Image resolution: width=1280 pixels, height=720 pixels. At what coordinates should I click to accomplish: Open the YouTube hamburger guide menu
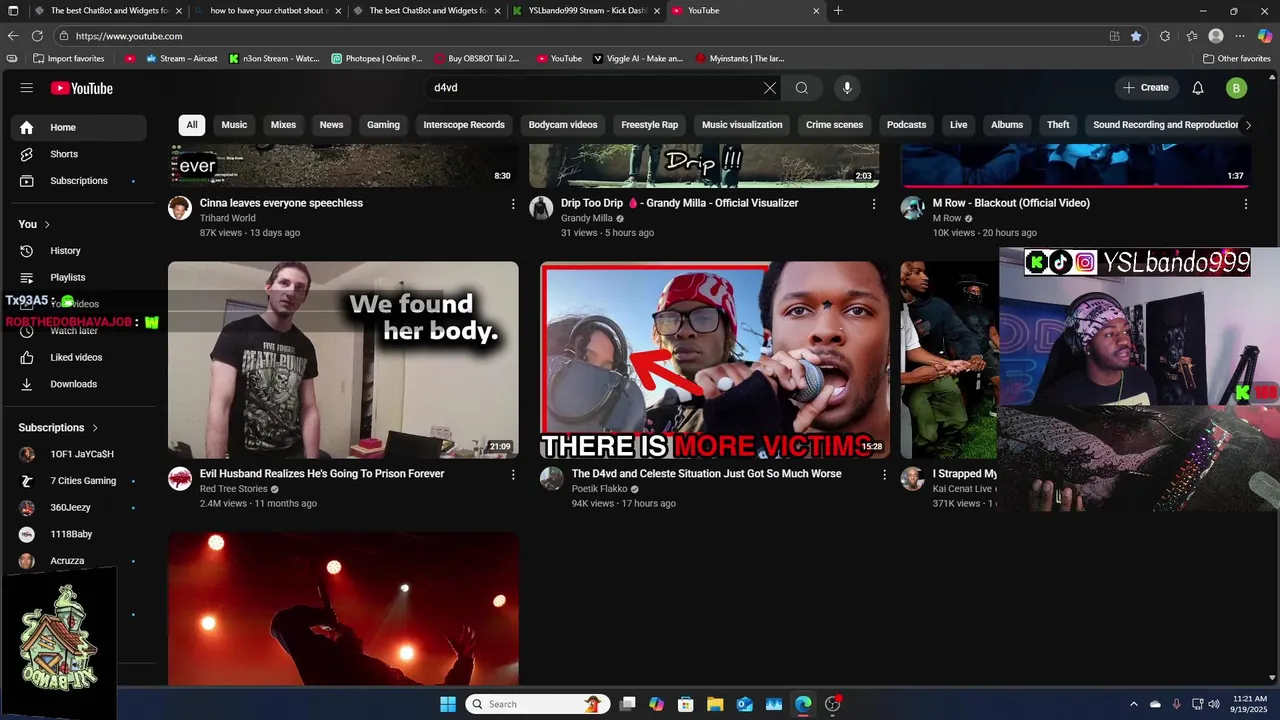(26, 88)
